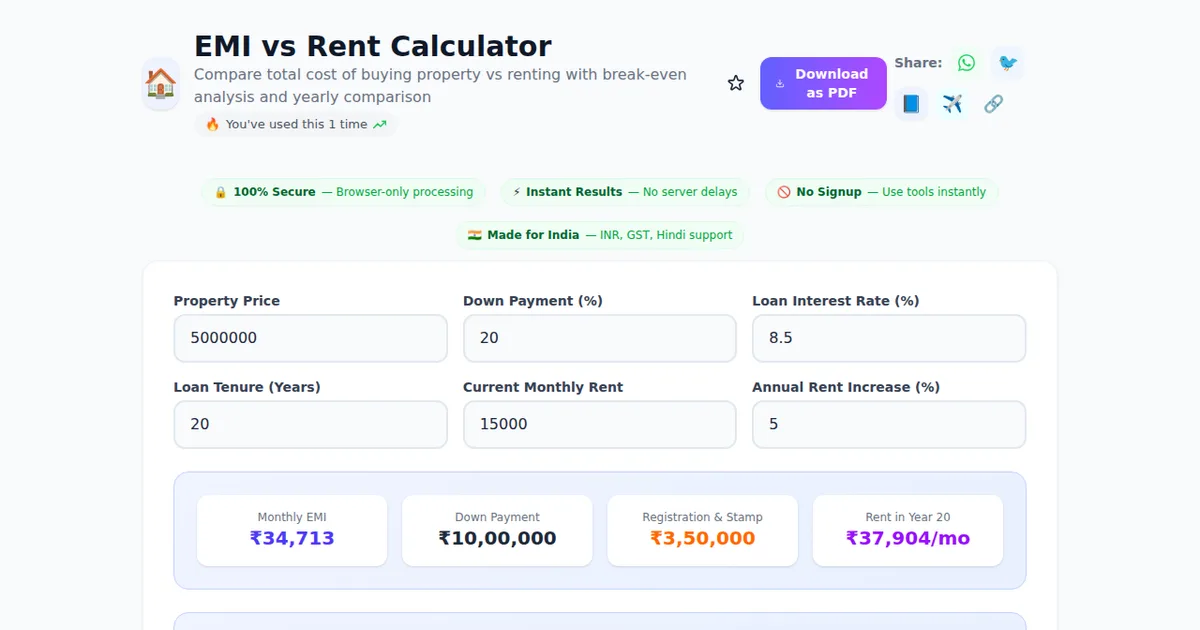
Task: Click the blue book share icon
Action: (911, 104)
